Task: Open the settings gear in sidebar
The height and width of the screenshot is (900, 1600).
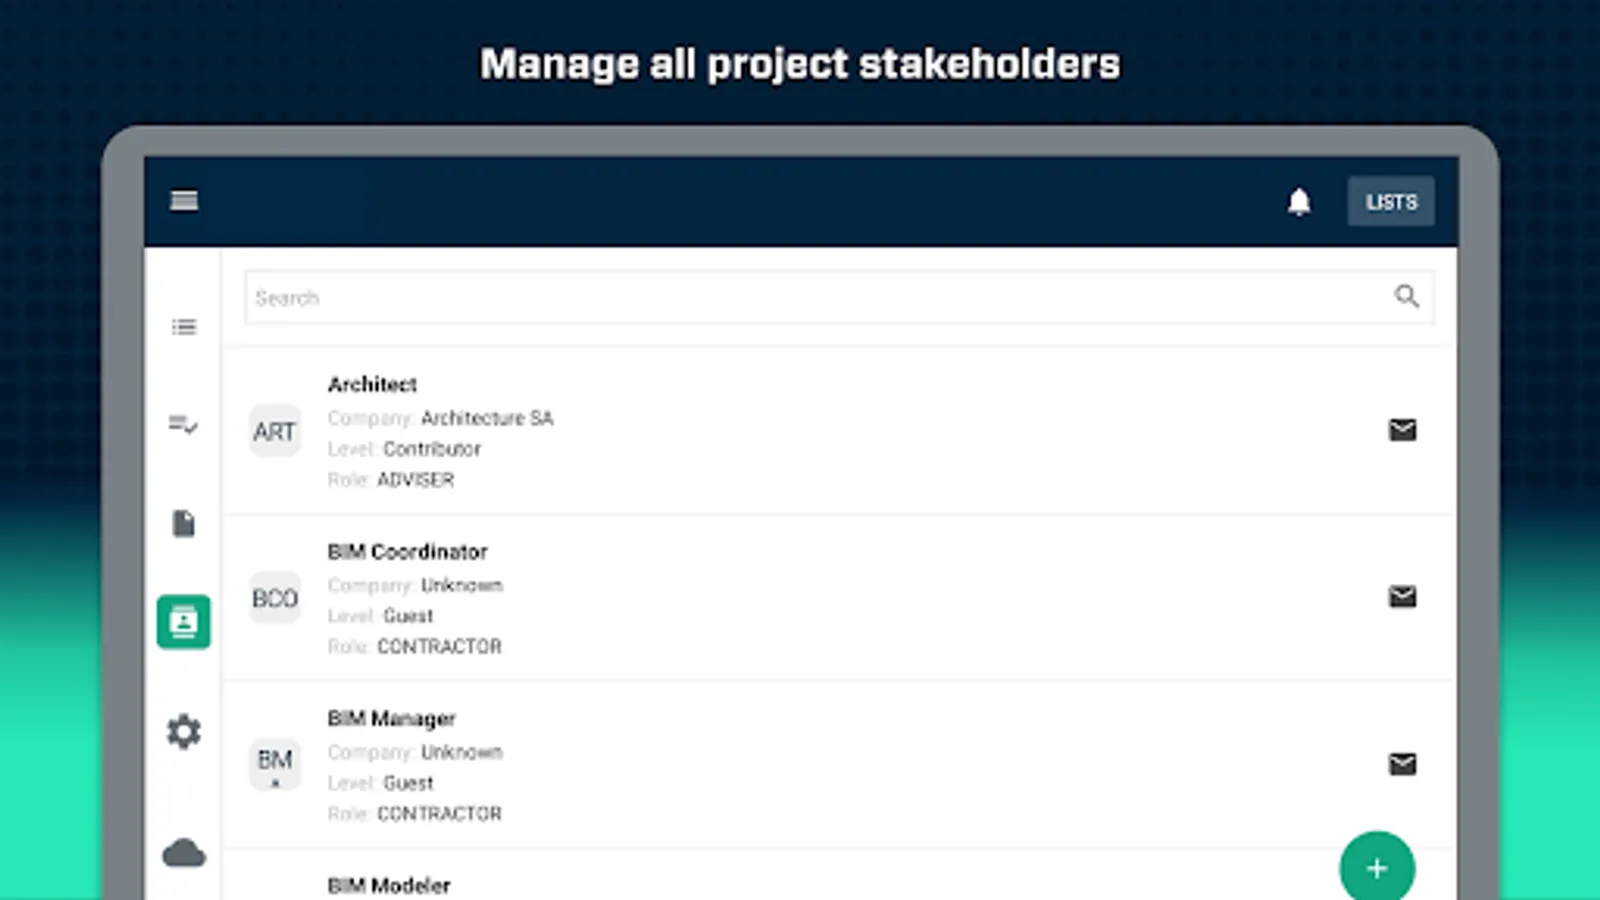Action: [184, 732]
